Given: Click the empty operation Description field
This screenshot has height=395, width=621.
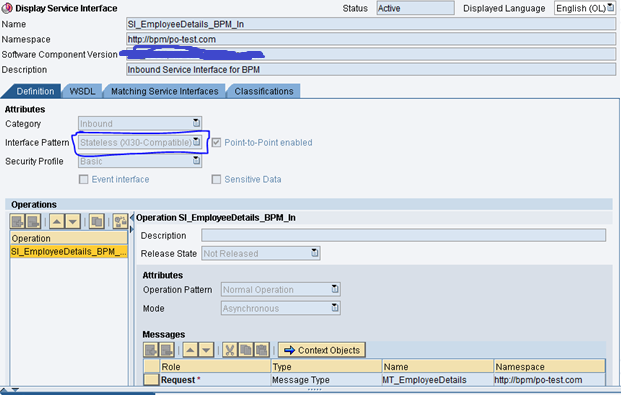Looking at the screenshot, I should [x=404, y=235].
